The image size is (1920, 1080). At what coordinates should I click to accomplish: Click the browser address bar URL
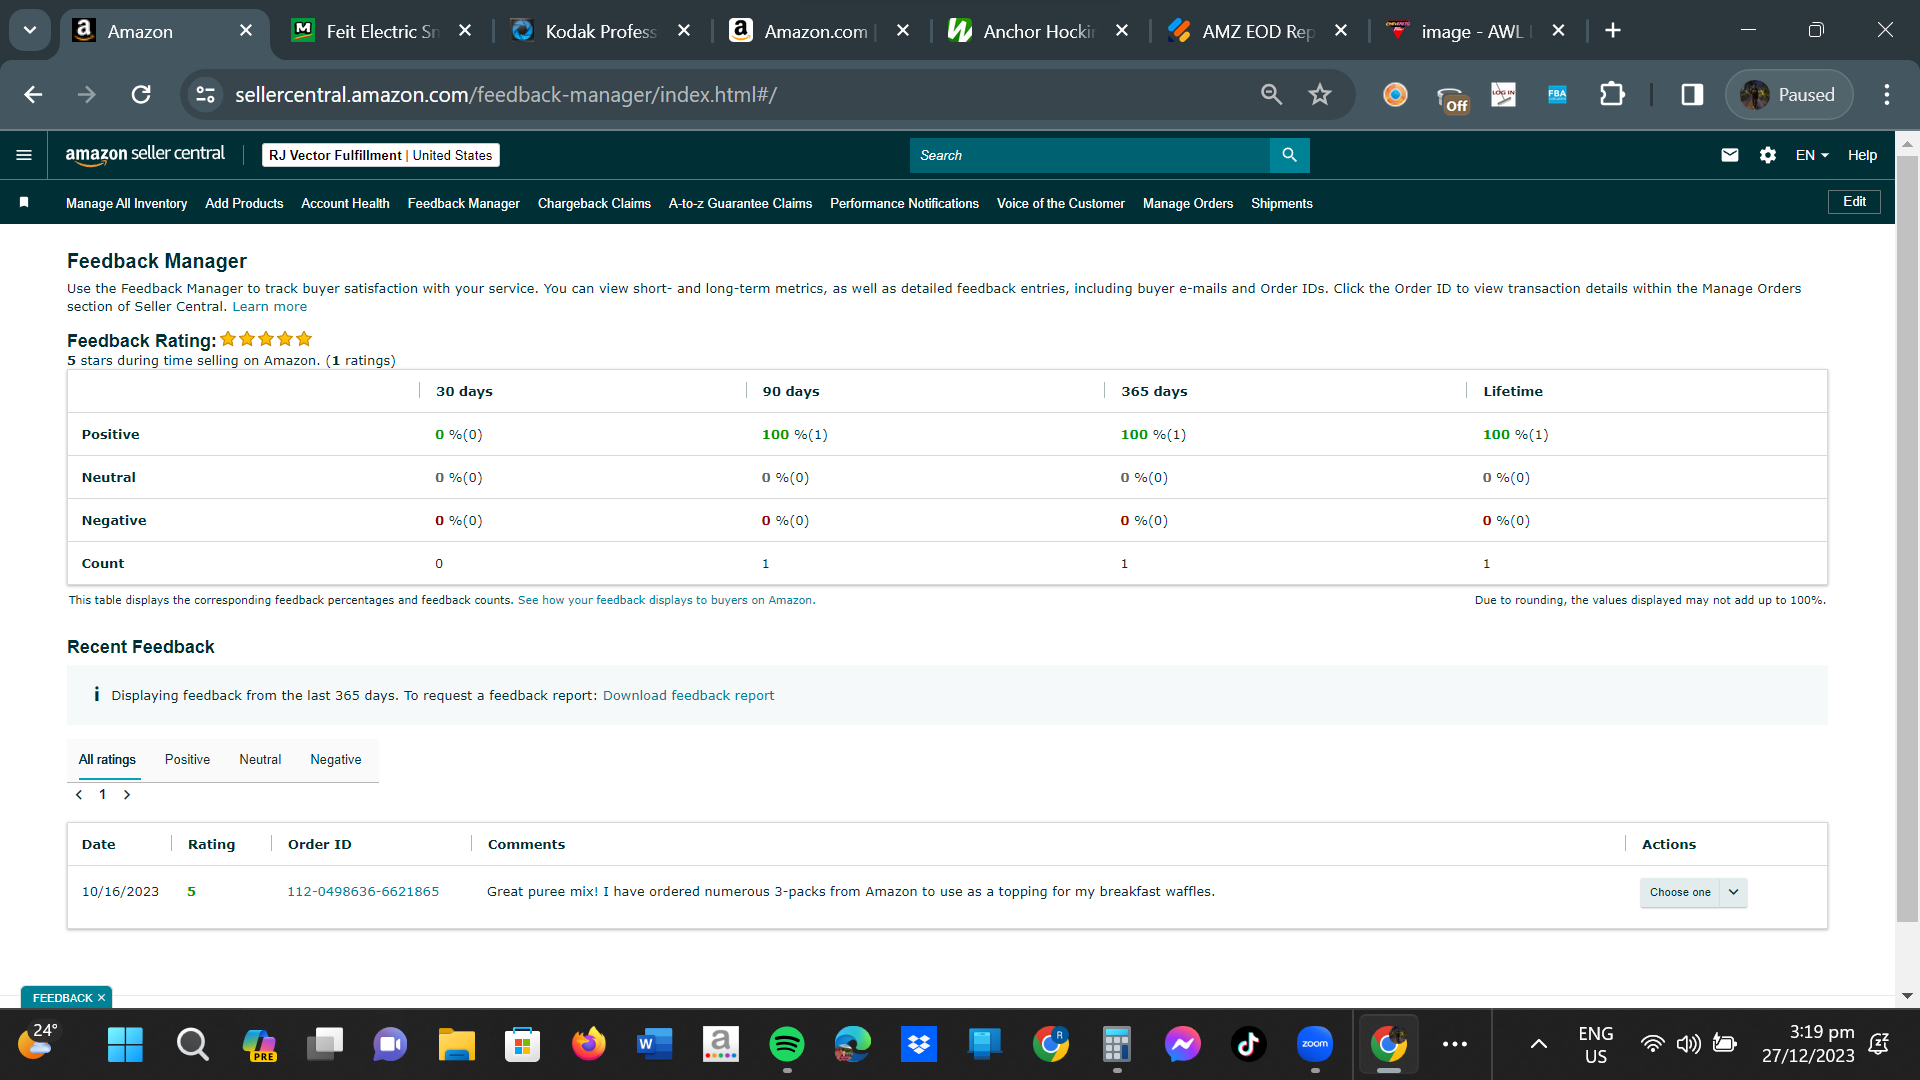coord(506,94)
